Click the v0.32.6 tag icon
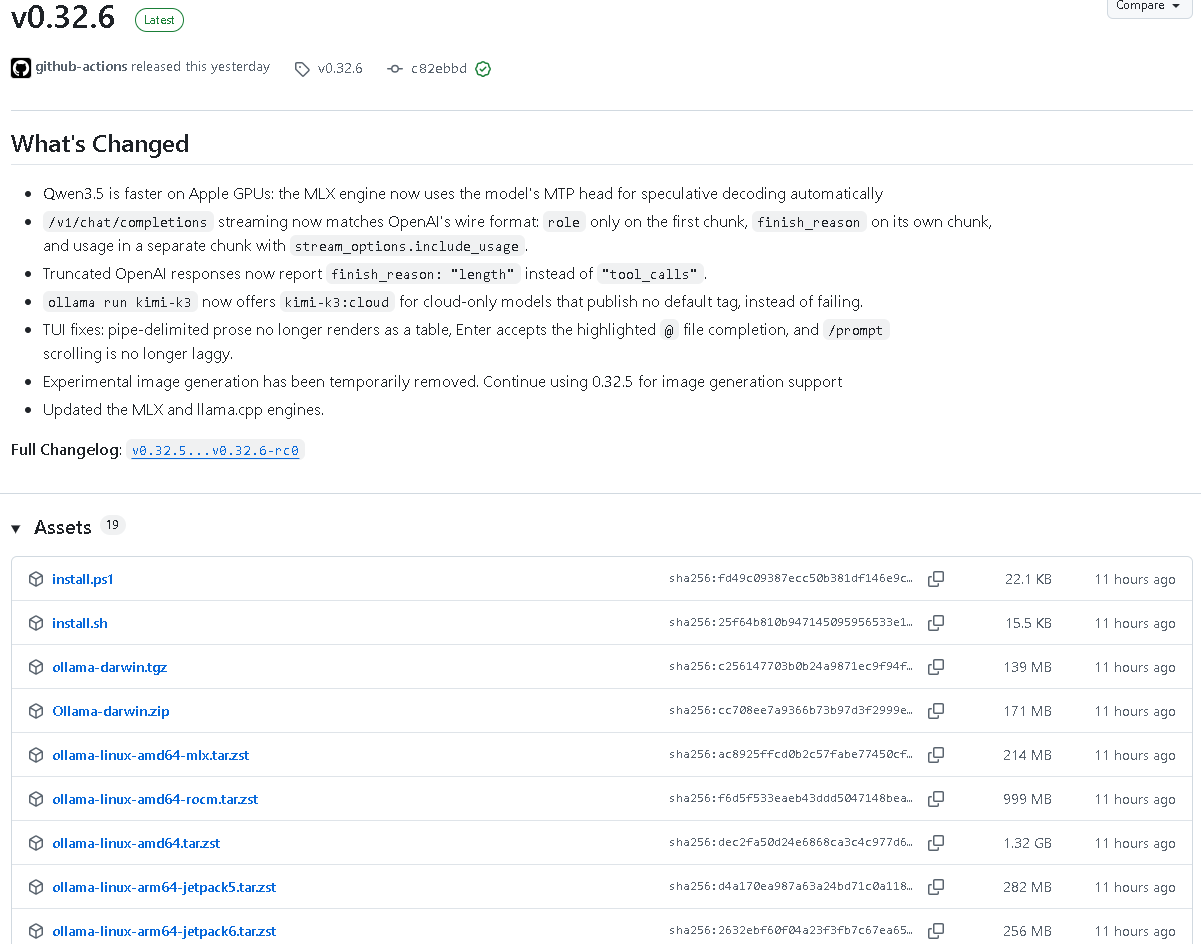 302,69
